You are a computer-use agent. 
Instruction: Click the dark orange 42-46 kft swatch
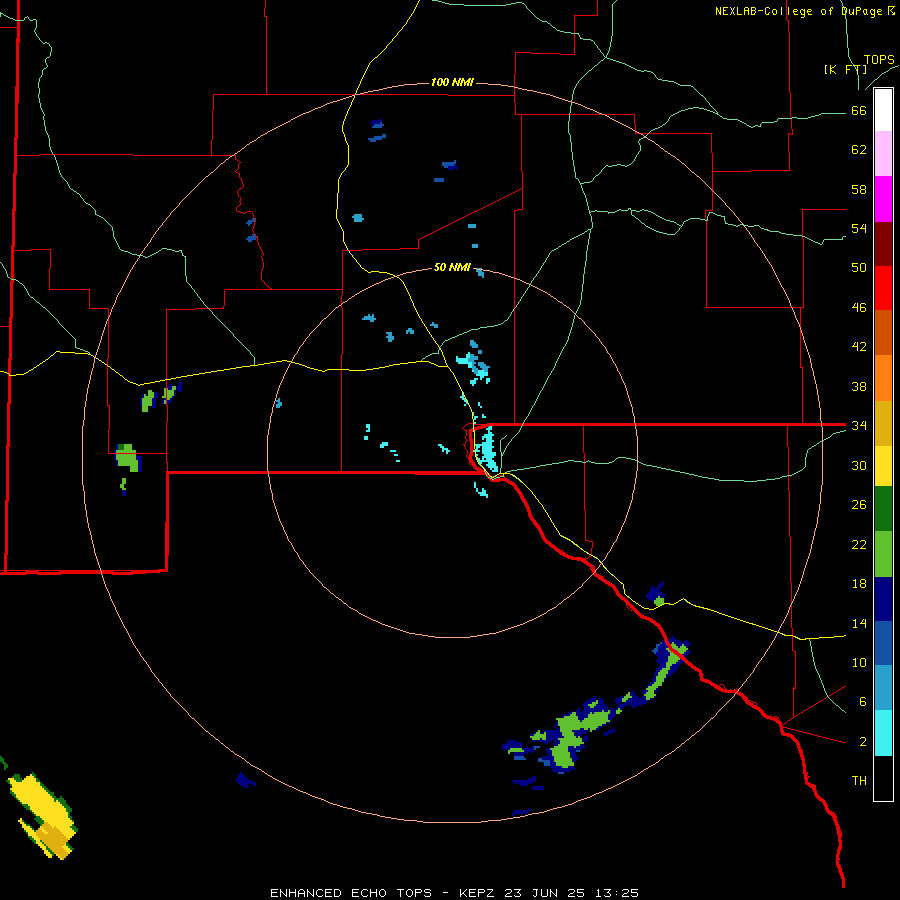883,332
